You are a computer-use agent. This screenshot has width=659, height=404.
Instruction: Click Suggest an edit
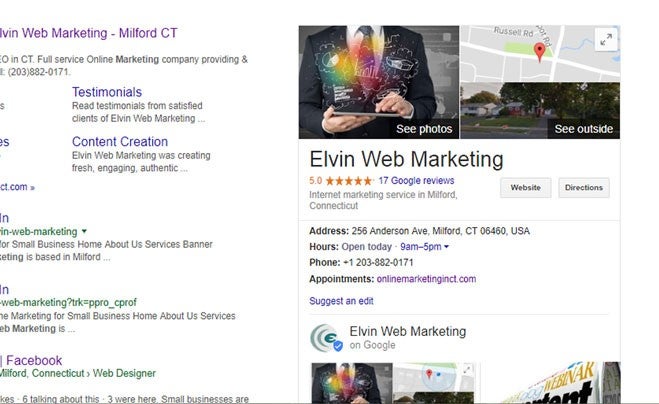[x=341, y=301]
